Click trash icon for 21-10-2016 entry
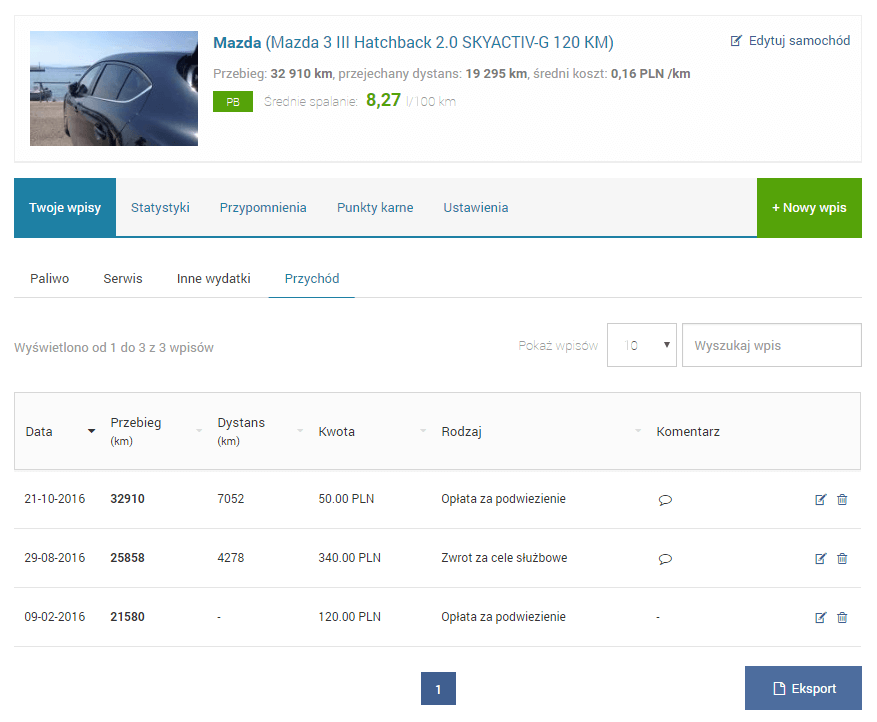The image size is (877, 722). pos(842,500)
